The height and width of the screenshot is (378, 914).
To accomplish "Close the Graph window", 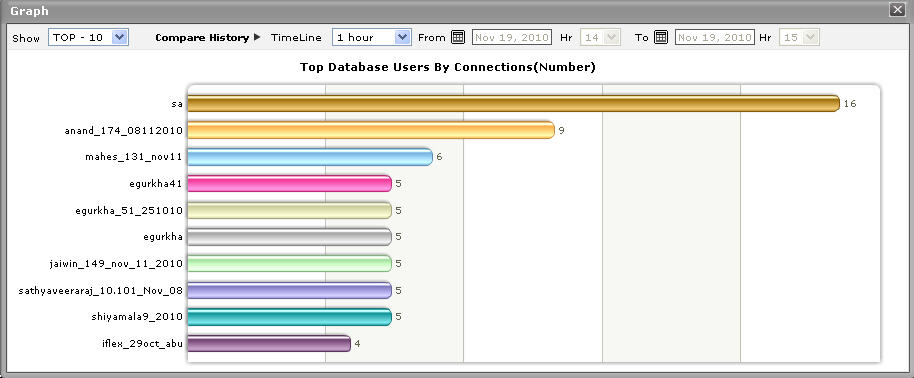I will (897, 10).
